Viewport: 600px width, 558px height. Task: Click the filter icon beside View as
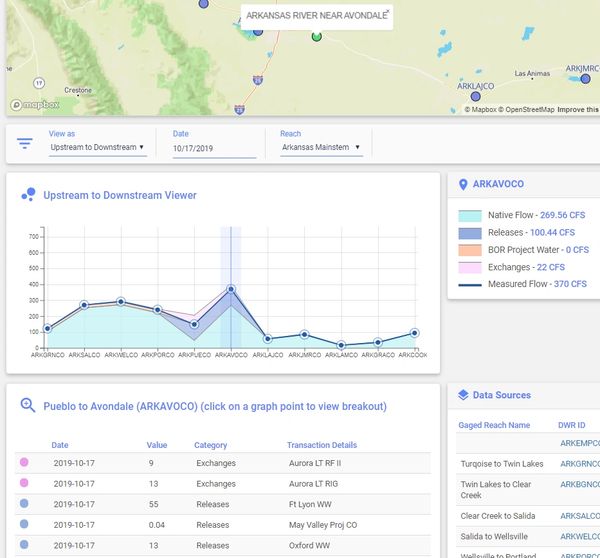[25, 143]
